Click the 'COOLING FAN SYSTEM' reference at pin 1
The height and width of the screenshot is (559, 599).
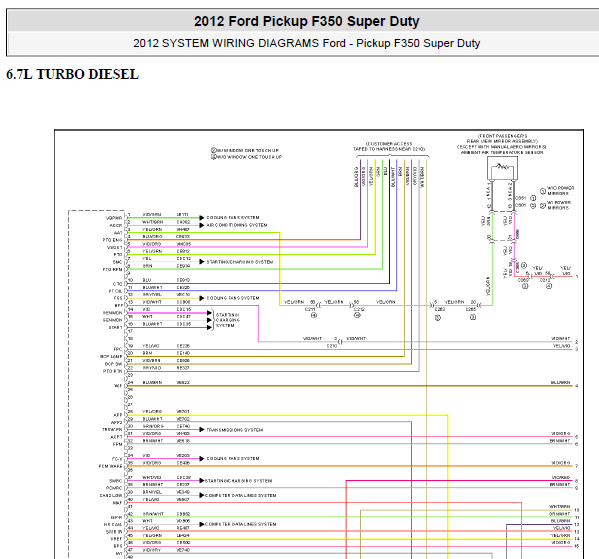pos(233,217)
